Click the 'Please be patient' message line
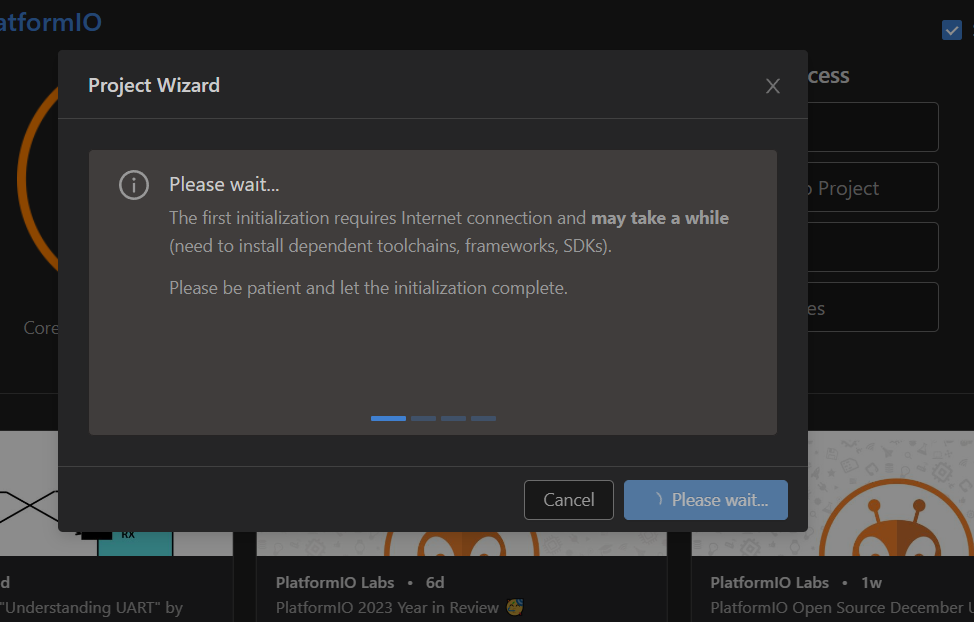The height and width of the screenshot is (622, 974). [368, 288]
